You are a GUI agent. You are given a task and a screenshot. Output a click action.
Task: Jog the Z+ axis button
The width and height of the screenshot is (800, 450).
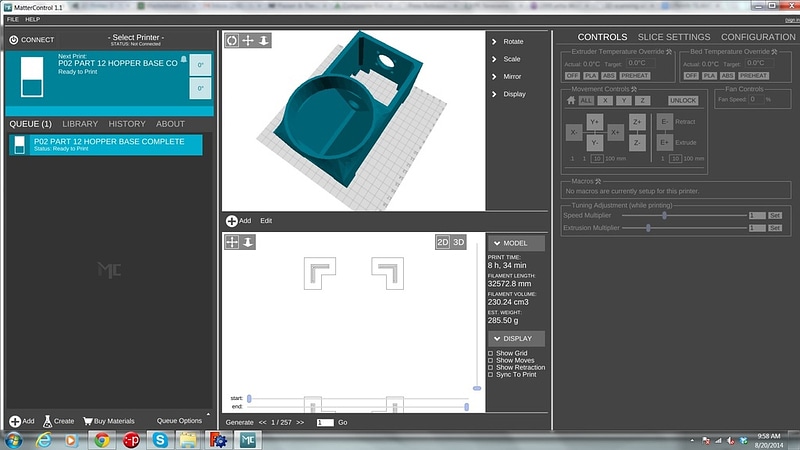(637, 122)
